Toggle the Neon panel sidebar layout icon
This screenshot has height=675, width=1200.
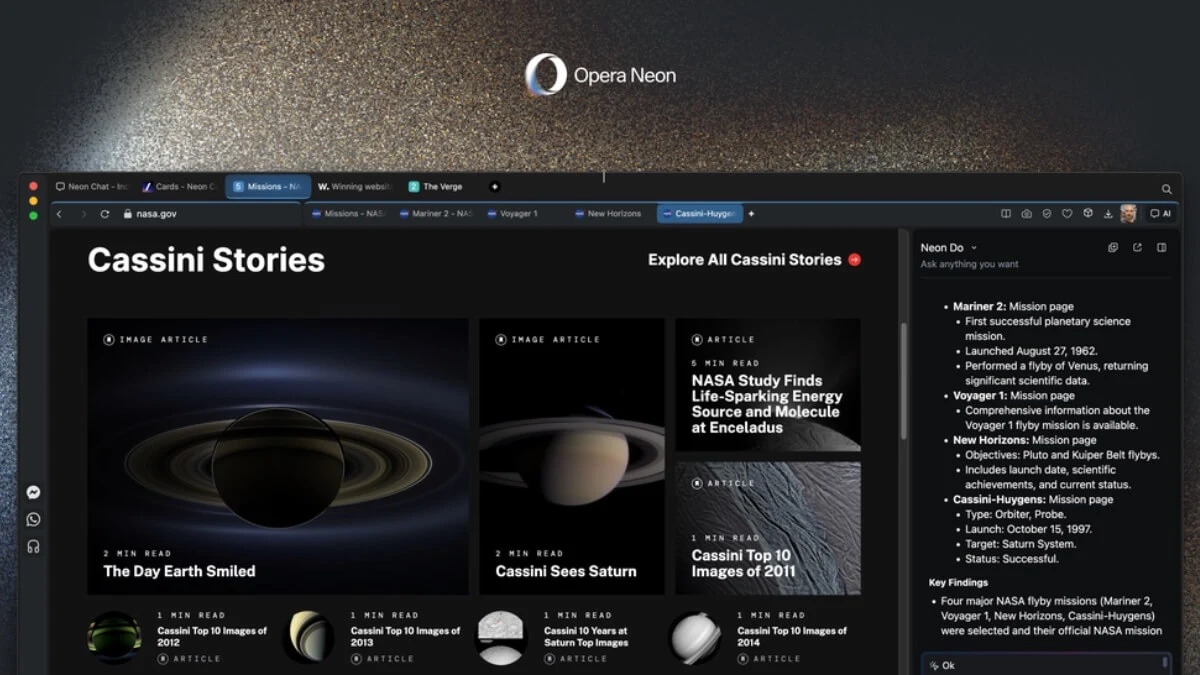tap(1161, 248)
